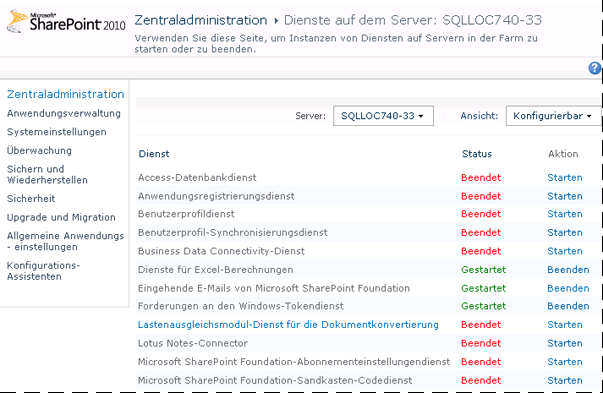
Task: Select Zentraladministration in the left navigation
Action: pos(65,94)
